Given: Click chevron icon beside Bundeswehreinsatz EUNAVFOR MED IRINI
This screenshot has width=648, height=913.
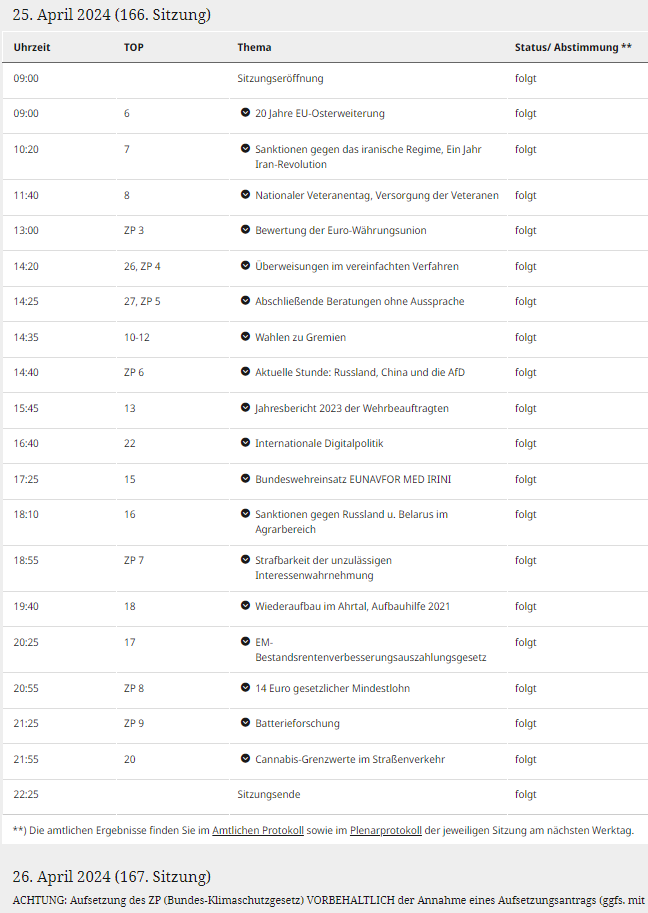Looking at the screenshot, I should pyautogui.click(x=245, y=479).
